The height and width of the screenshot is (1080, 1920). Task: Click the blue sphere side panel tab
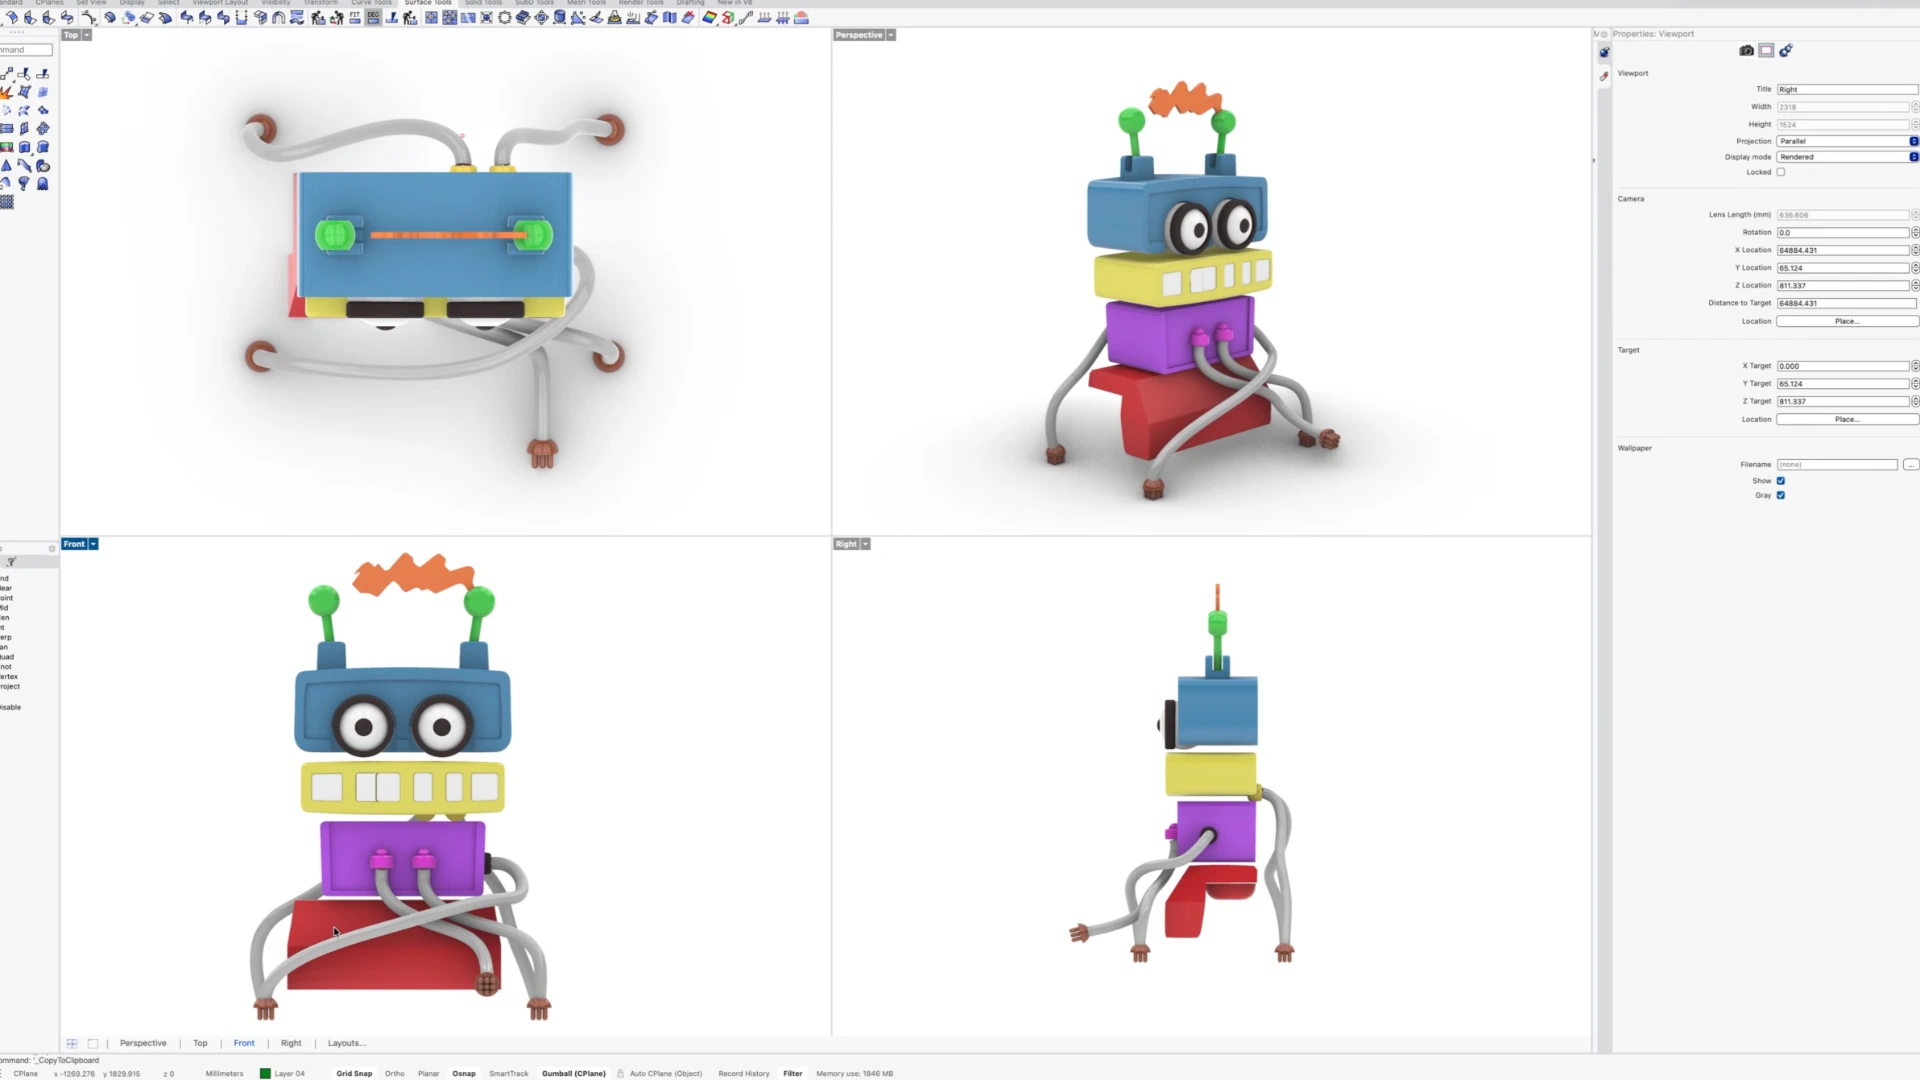1604,53
